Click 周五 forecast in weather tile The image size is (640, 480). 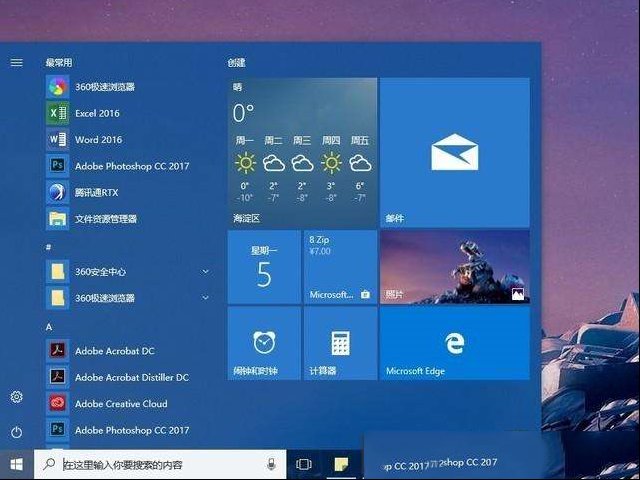(360, 170)
